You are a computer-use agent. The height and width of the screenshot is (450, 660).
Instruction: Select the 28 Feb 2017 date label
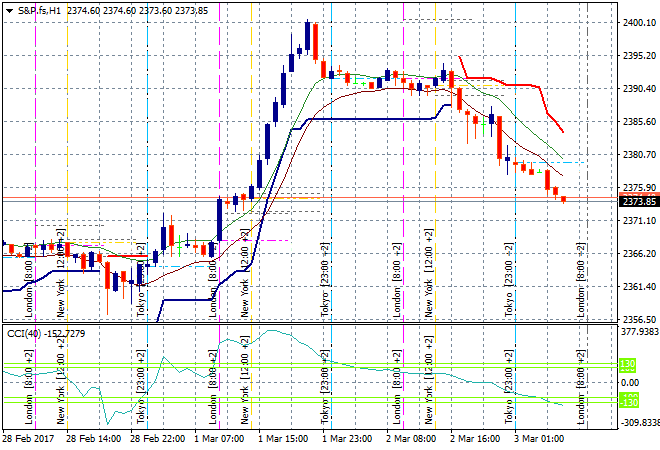click(27, 438)
